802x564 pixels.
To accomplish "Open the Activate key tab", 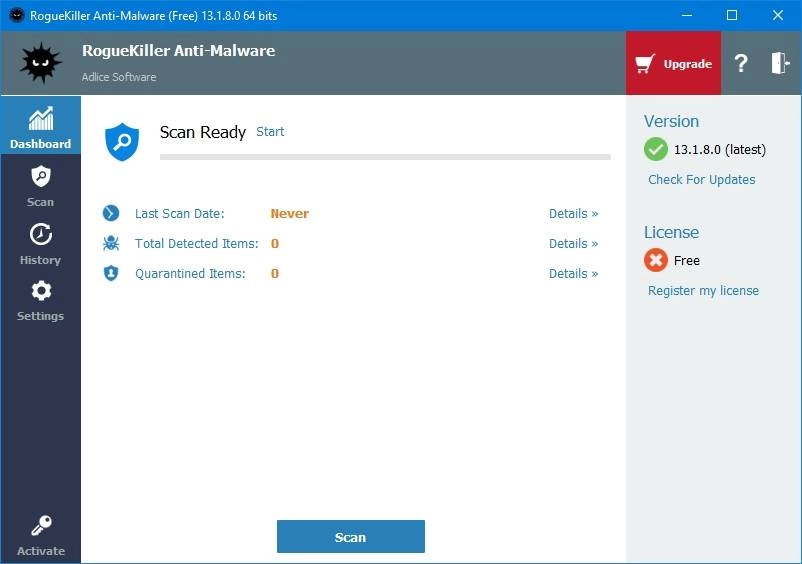I will pos(40,535).
